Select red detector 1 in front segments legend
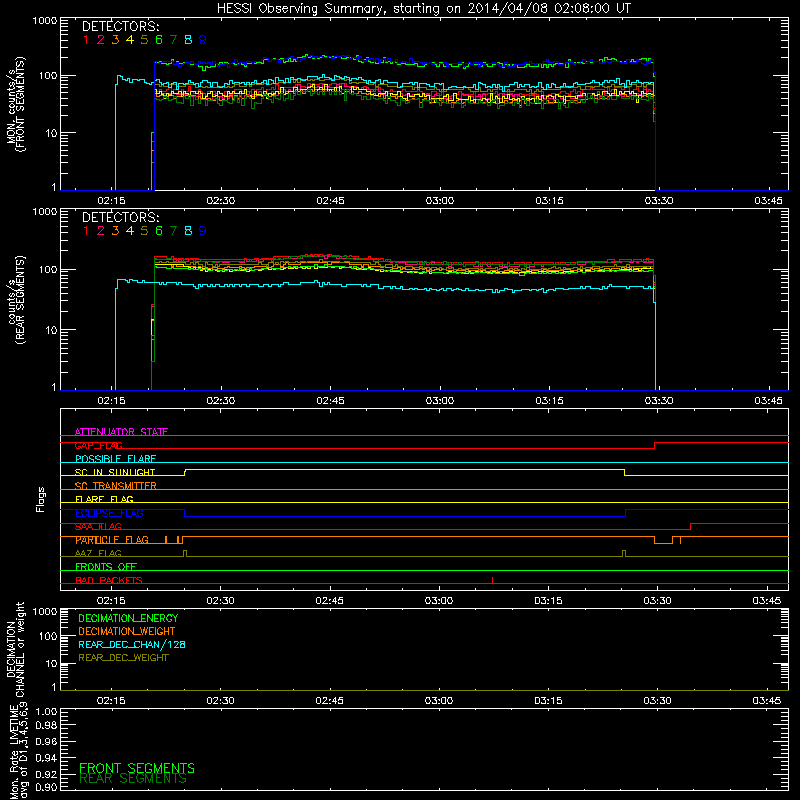Image resolution: width=800 pixels, height=800 pixels. click(x=86, y=40)
